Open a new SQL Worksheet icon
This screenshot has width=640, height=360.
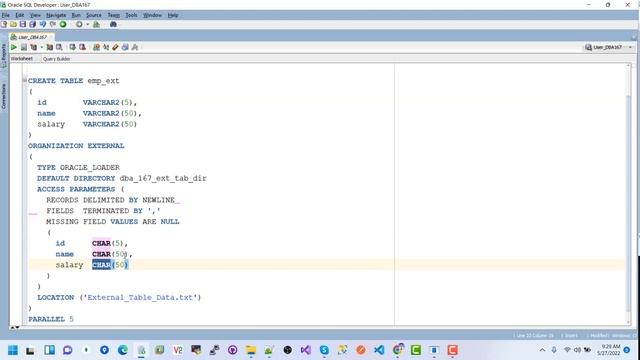(x=96, y=24)
